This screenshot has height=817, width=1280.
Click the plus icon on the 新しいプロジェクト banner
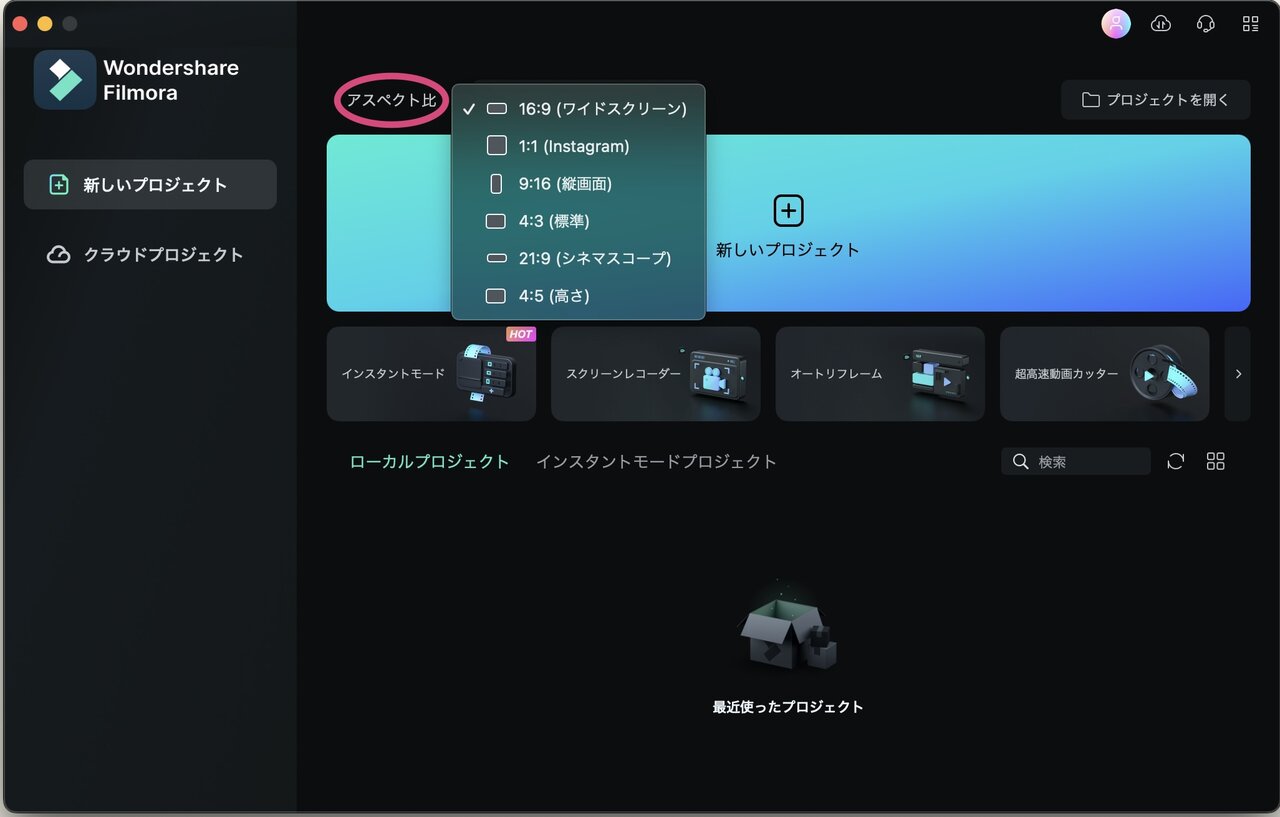coord(789,211)
